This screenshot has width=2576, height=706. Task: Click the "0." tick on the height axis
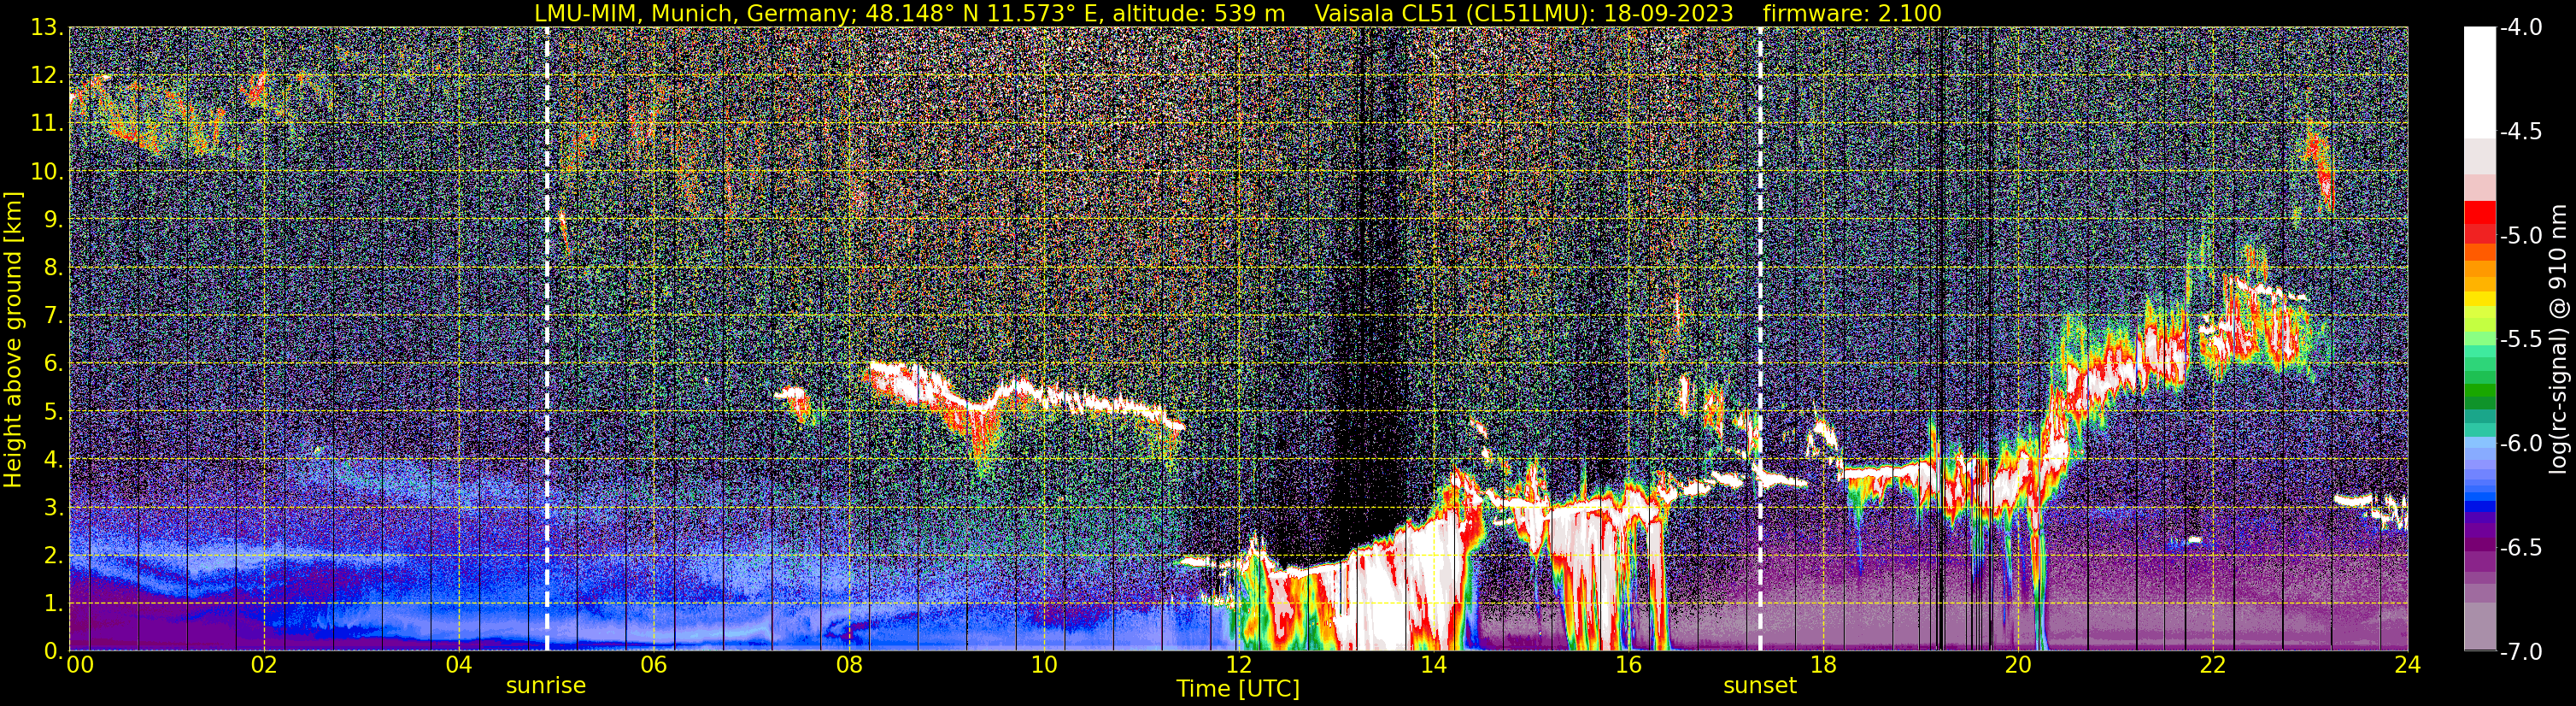coord(54,651)
